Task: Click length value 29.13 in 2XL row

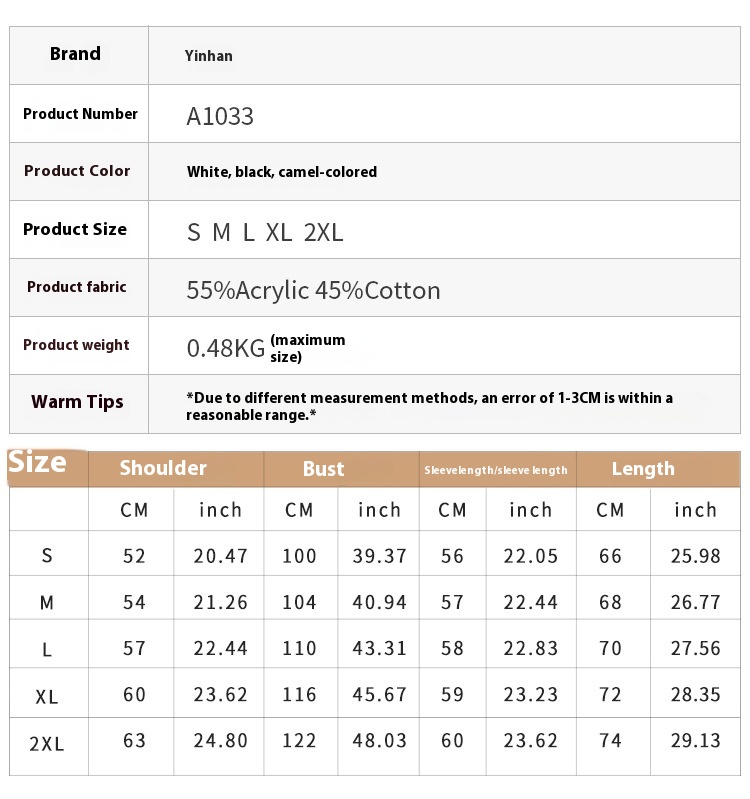Action: [696, 741]
